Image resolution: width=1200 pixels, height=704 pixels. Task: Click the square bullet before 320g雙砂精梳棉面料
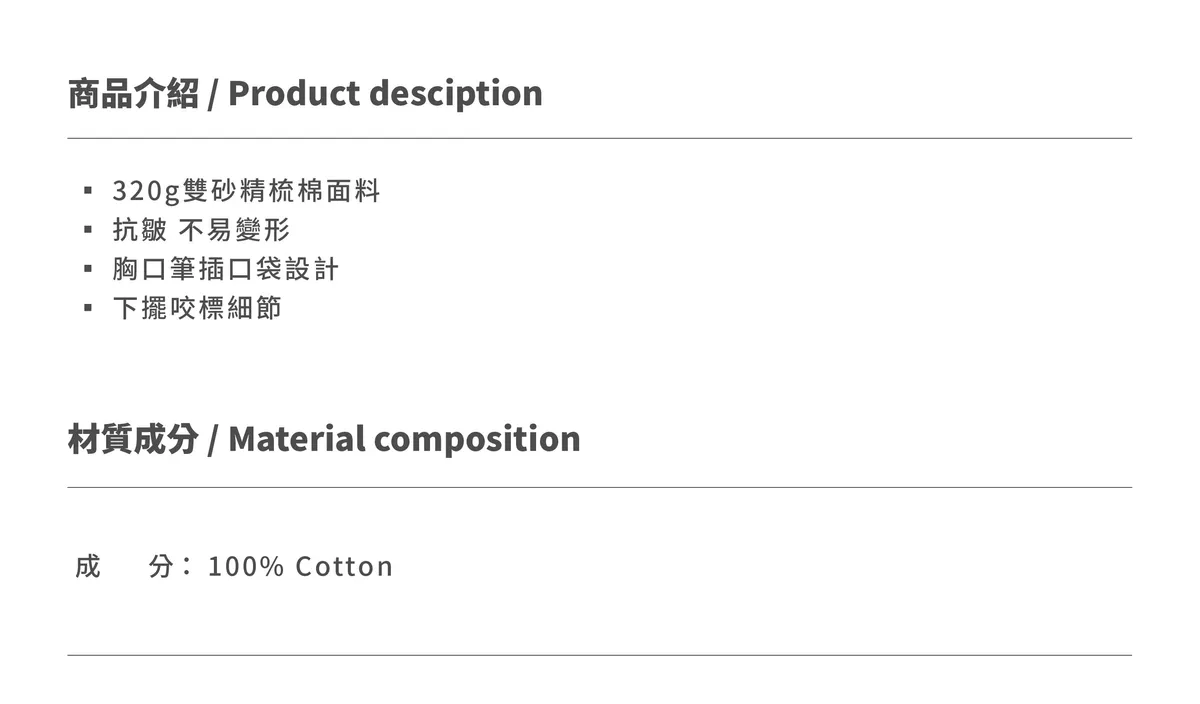click(x=88, y=191)
